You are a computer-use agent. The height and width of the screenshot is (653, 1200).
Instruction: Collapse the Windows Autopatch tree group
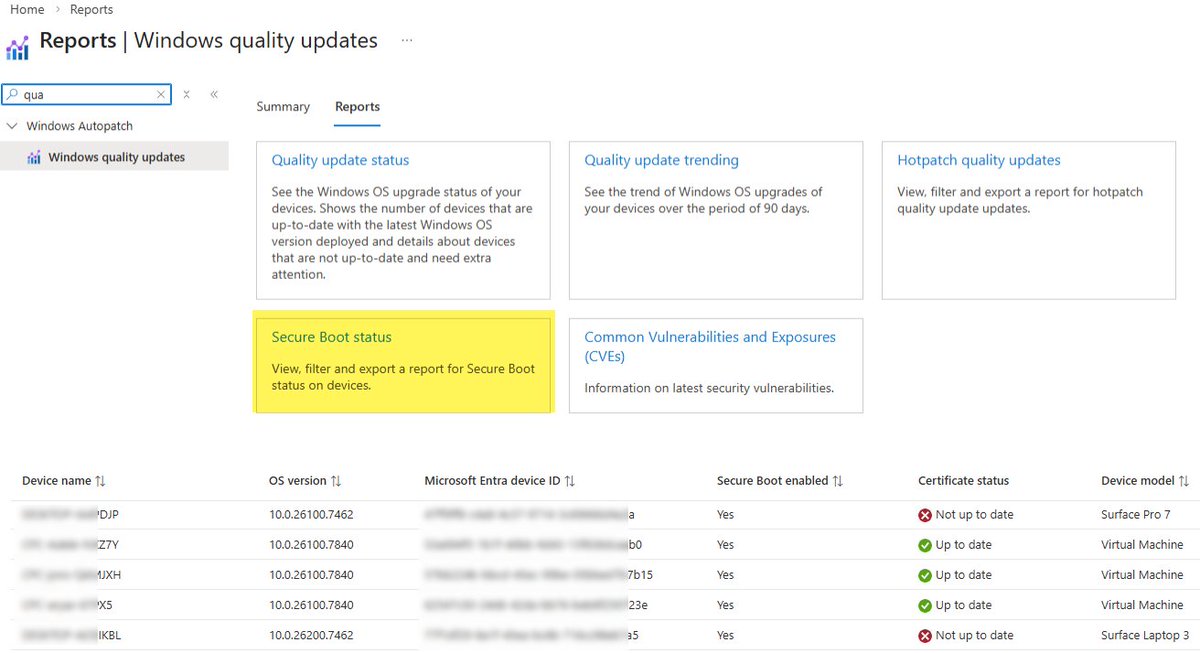[x=11, y=126]
